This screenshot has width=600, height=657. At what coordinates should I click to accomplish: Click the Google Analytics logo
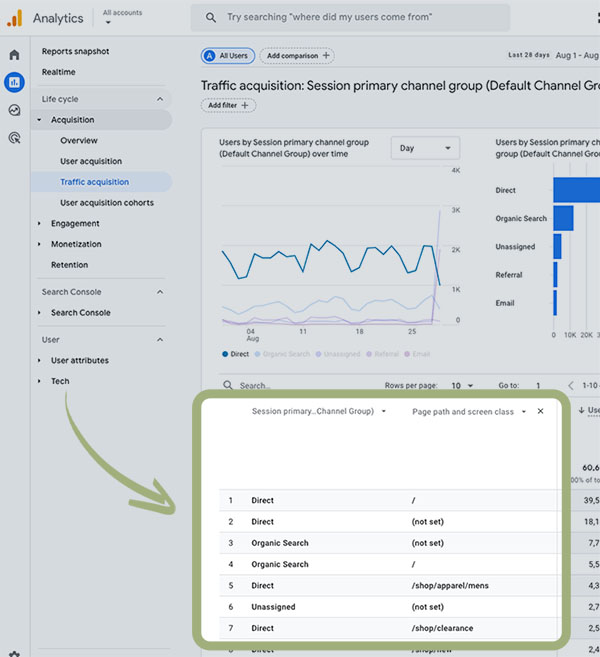[x=14, y=18]
